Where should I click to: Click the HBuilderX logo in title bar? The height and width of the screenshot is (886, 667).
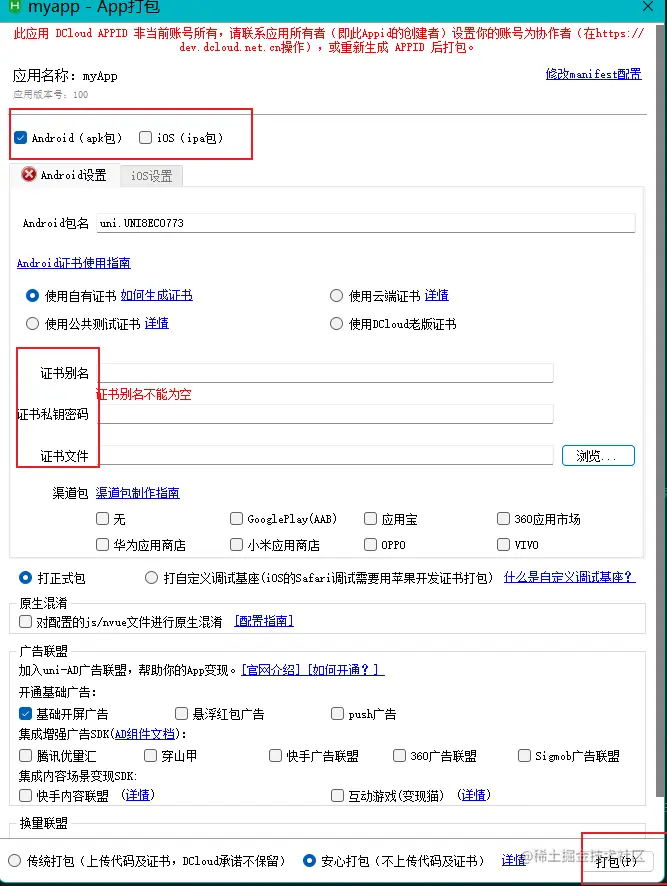coord(15,7)
